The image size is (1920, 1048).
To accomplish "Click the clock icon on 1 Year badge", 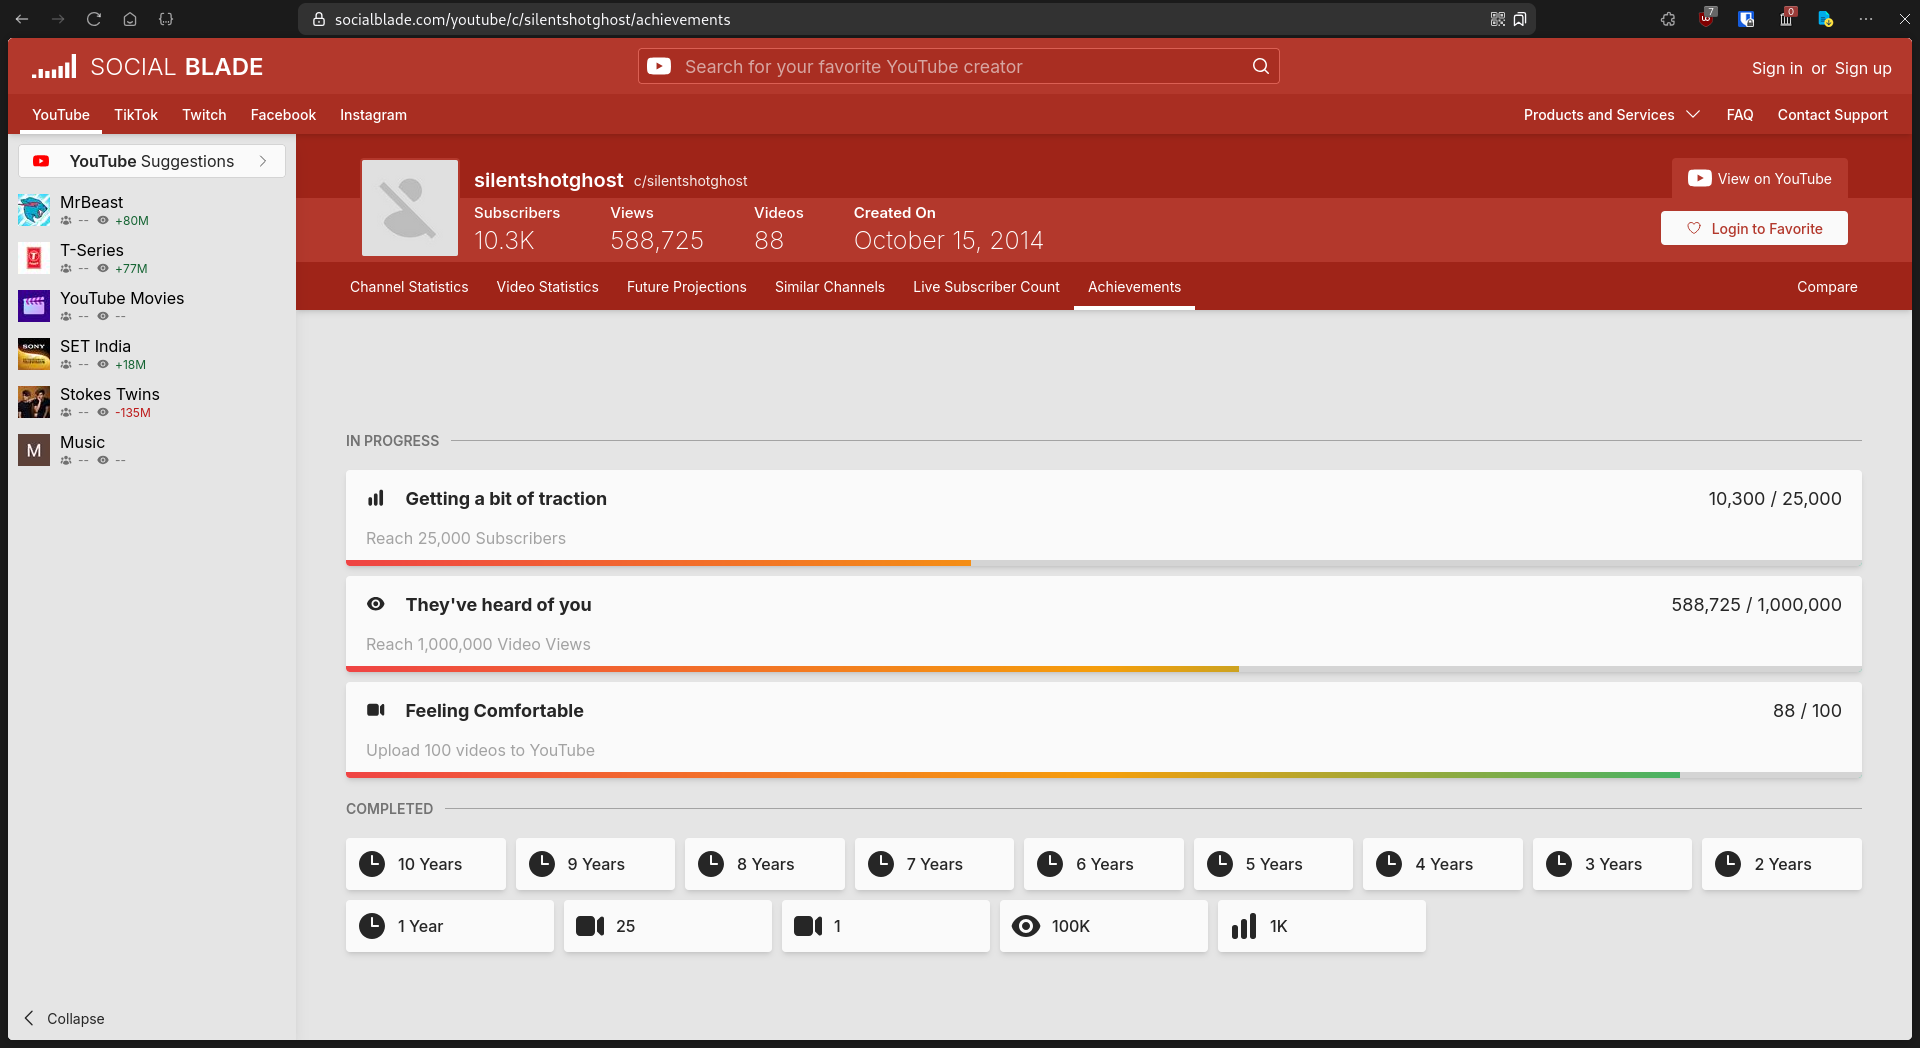I will tap(372, 926).
